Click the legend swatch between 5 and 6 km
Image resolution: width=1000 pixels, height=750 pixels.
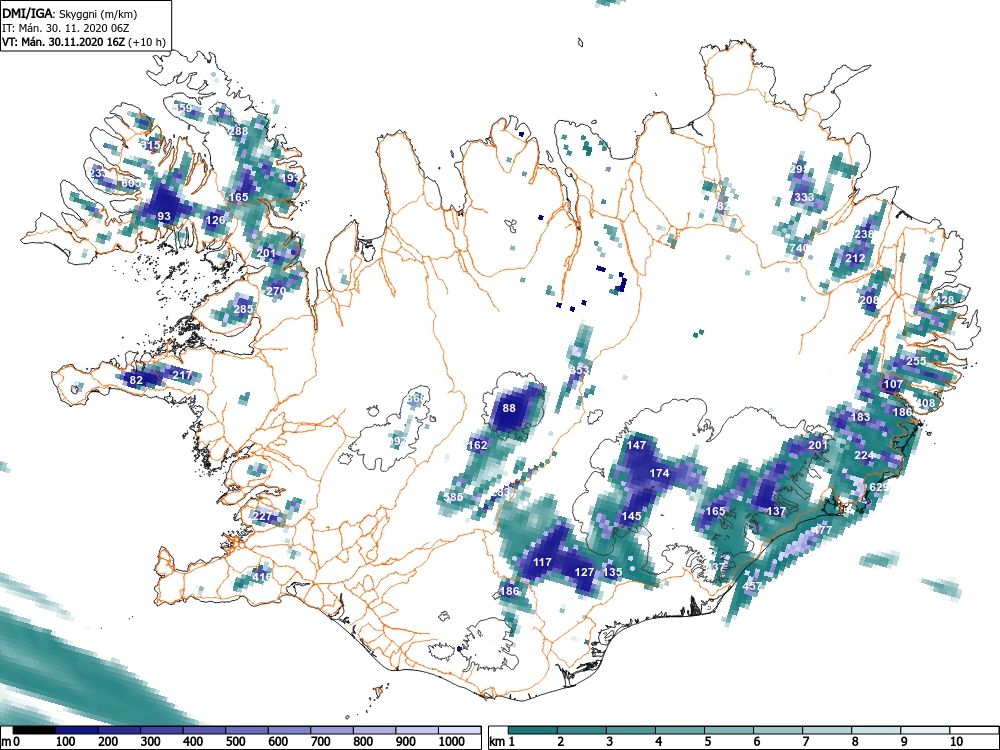point(729,730)
